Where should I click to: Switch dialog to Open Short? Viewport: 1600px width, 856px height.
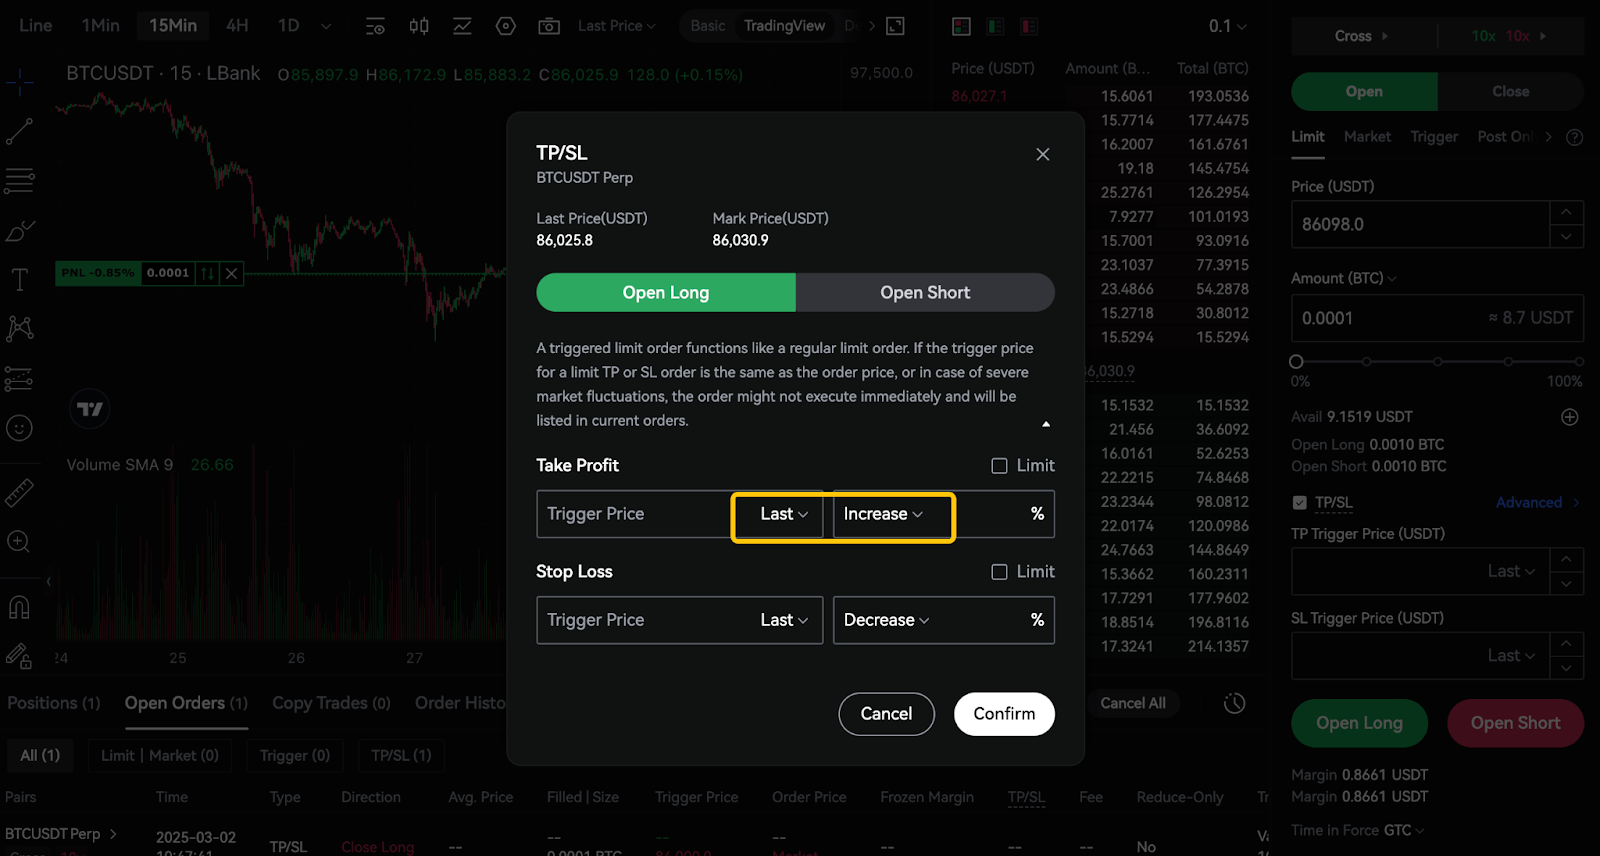click(925, 292)
